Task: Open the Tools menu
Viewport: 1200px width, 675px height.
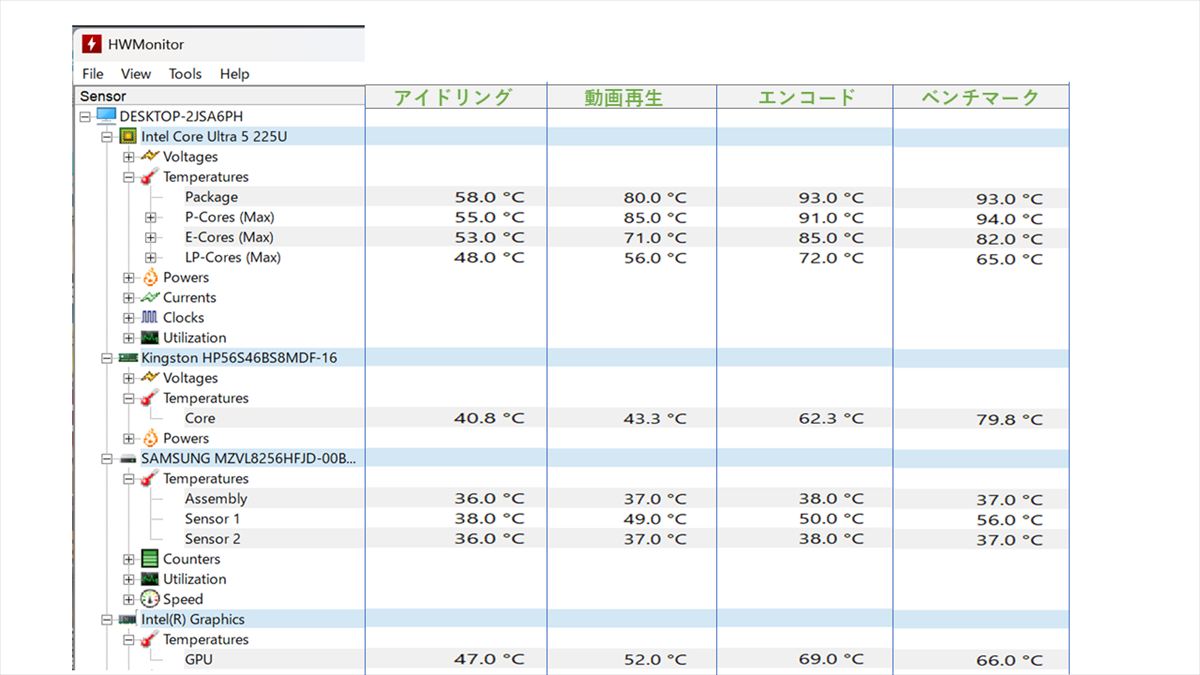Action: pyautogui.click(x=185, y=74)
